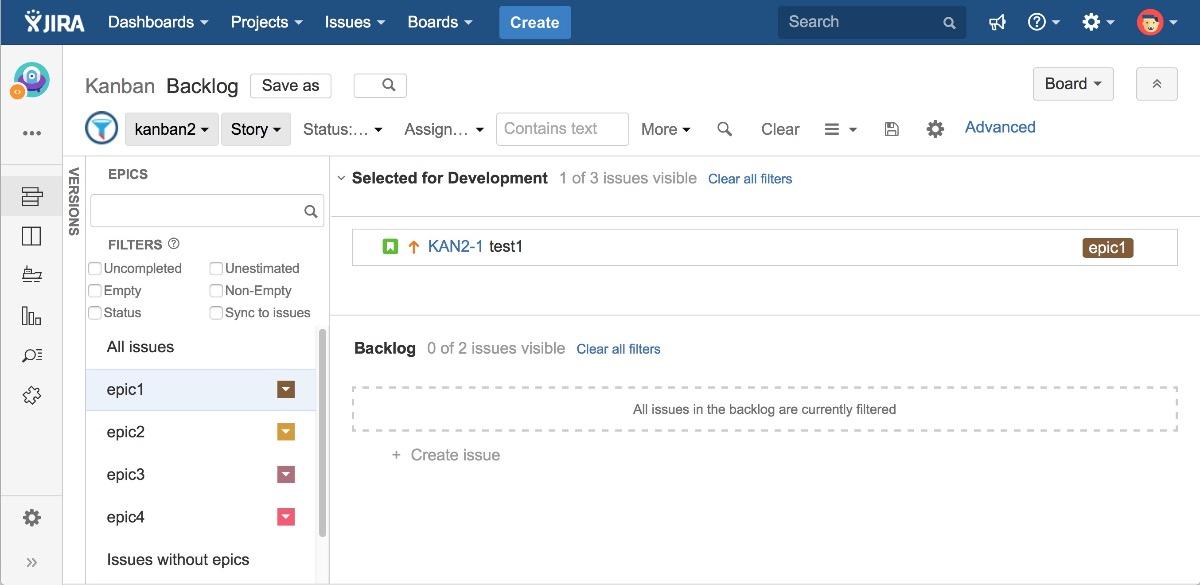Open the epic3 color swatch dropdown
This screenshot has height=585, width=1200.
[286, 474]
